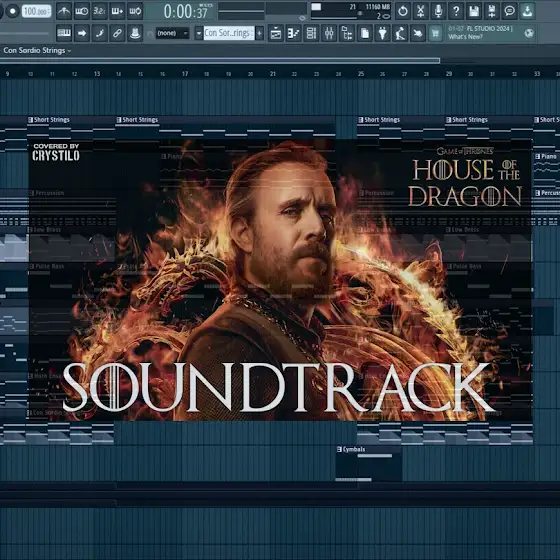Screen dimensions: 560x560
Task: Click the project picker pages icon
Action: tap(365, 33)
